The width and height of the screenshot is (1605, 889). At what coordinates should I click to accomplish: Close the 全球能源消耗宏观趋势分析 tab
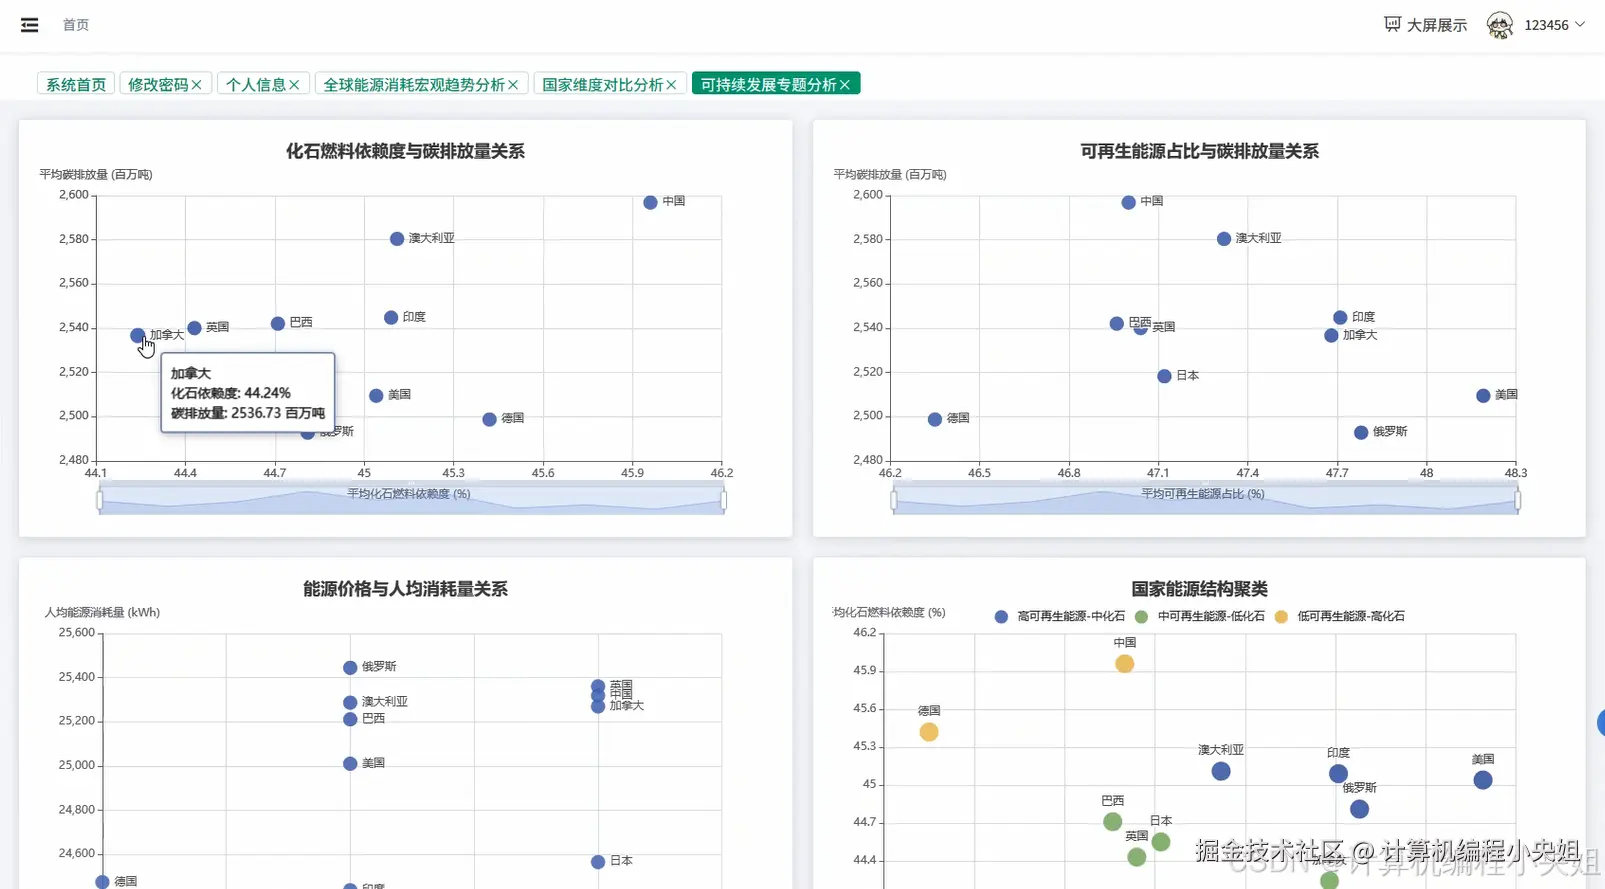[513, 85]
